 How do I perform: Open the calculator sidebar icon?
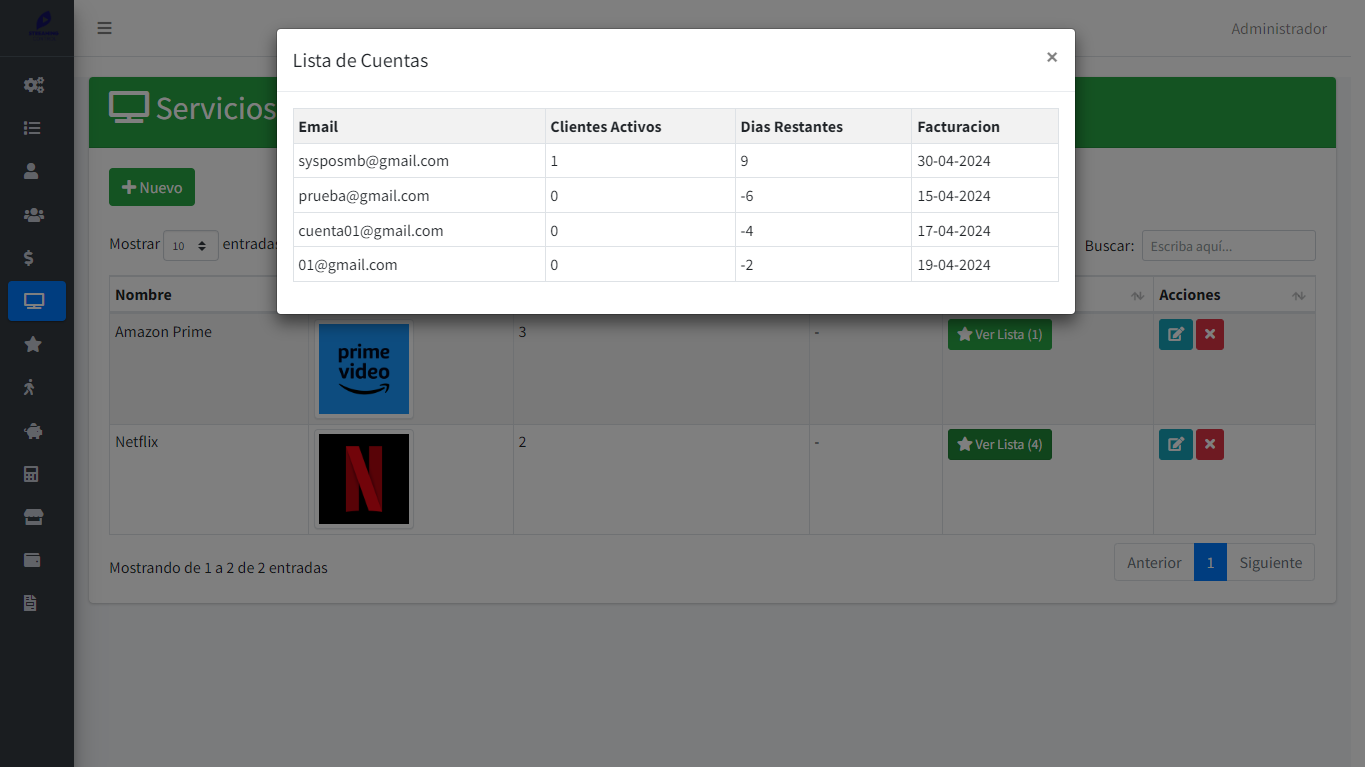(x=31, y=474)
